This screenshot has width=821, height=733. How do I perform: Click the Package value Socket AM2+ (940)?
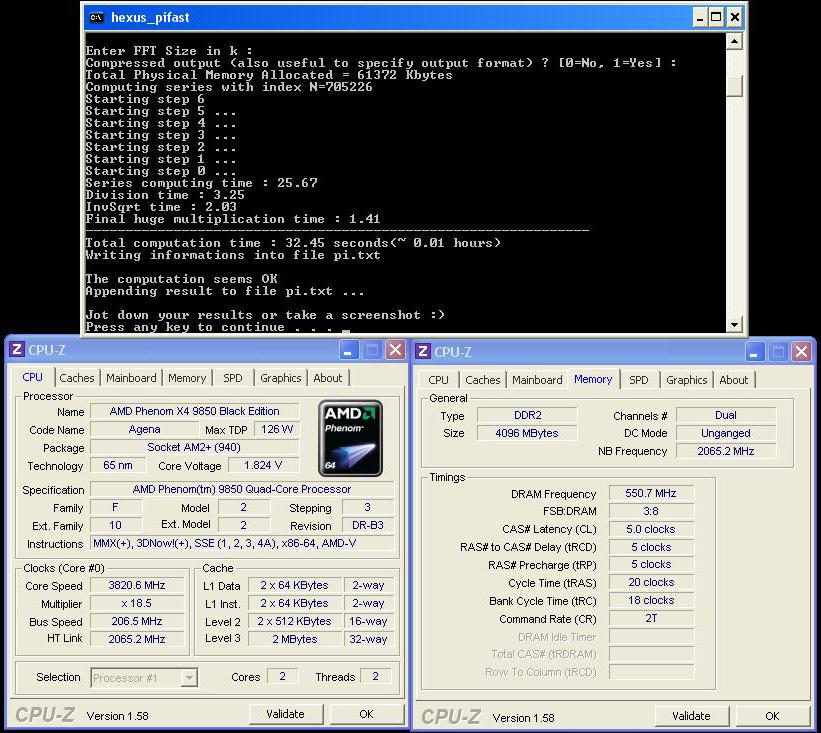tap(194, 448)
